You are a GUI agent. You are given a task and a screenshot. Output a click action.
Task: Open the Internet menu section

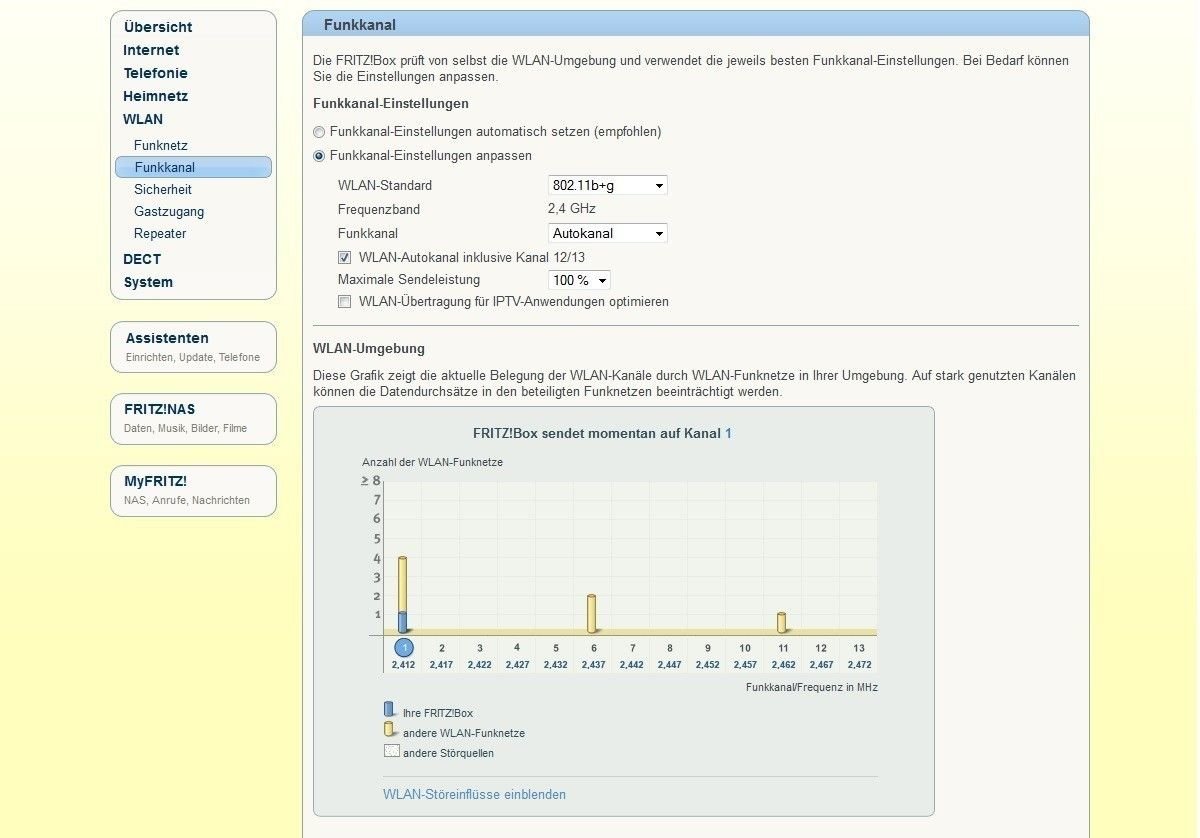[151, 50]
